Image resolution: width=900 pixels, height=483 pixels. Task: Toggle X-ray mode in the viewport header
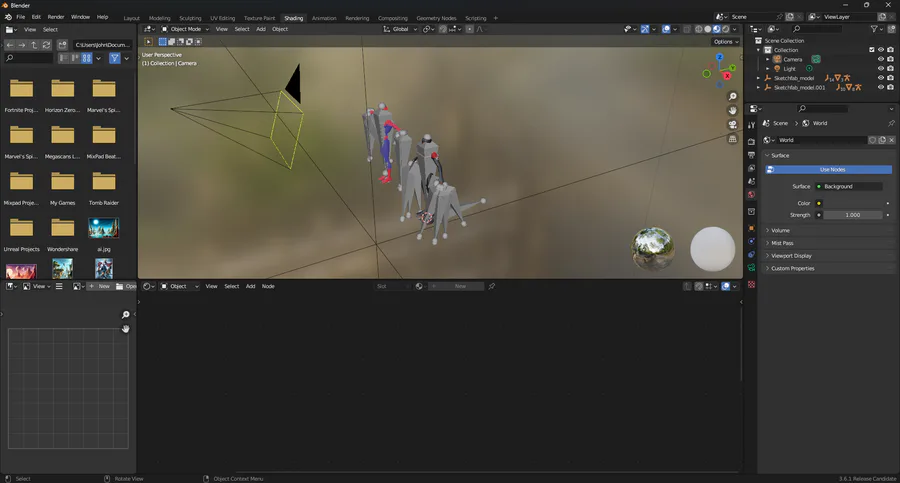687,29
